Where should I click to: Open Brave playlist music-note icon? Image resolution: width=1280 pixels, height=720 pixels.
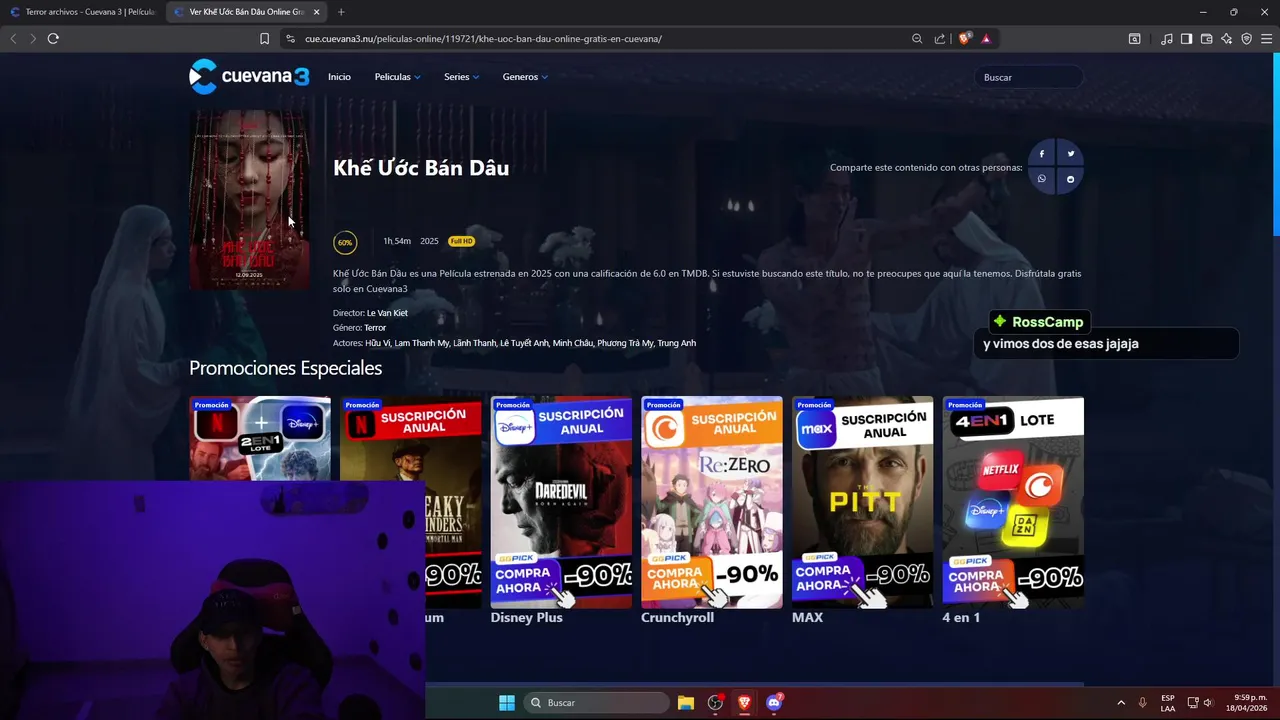point(1167,39)
